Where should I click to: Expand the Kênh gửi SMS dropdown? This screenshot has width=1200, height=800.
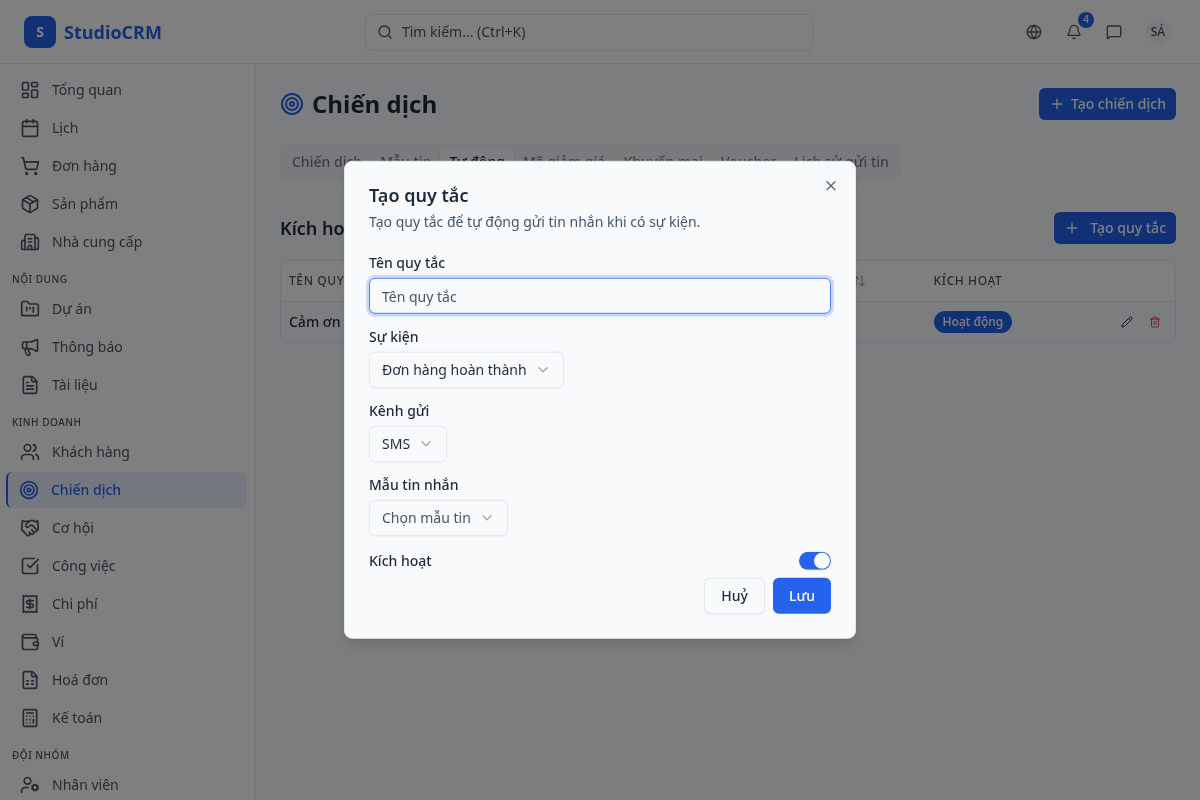(x=407, y=444)
